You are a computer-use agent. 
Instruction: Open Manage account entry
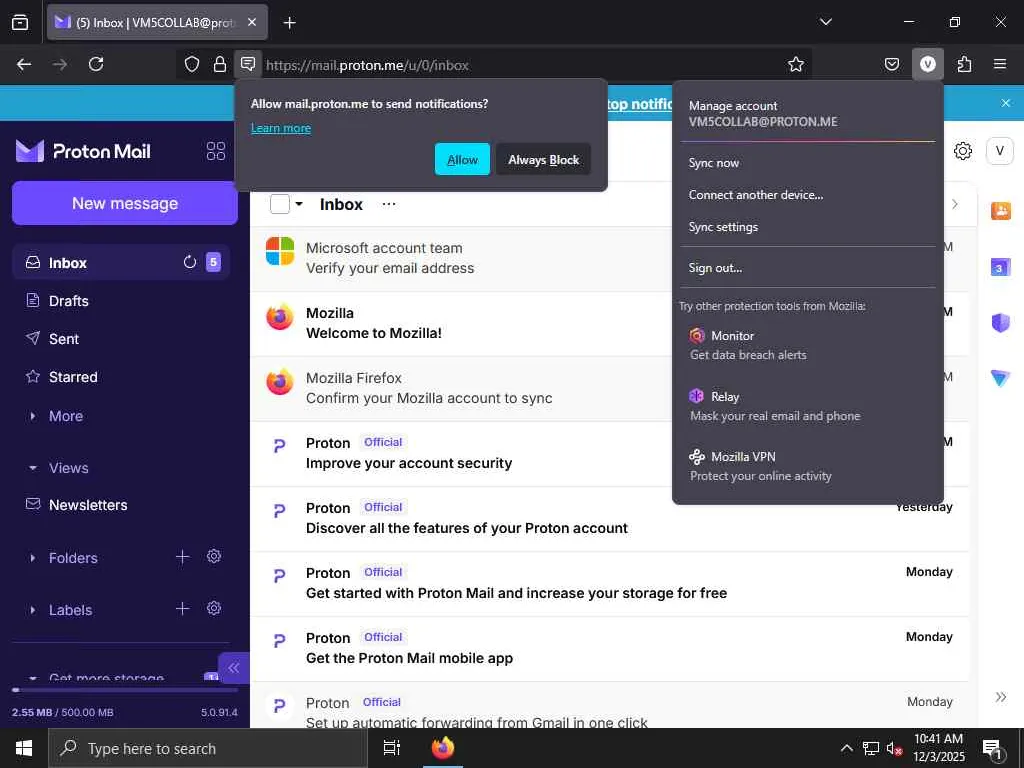807,114
